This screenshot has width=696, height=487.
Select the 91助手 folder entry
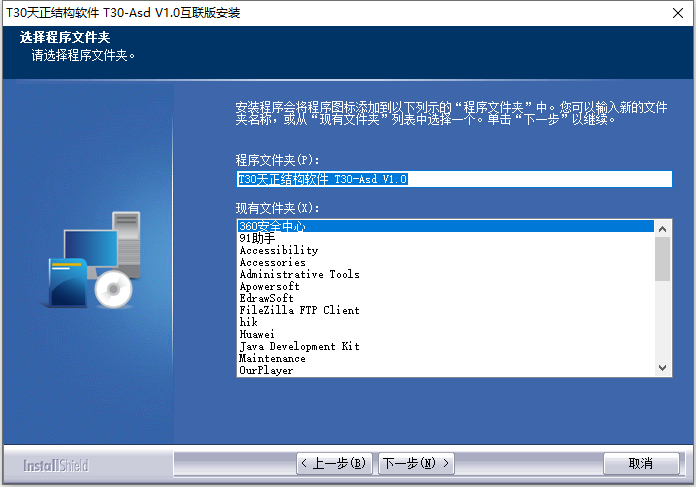tap(446, 238)
